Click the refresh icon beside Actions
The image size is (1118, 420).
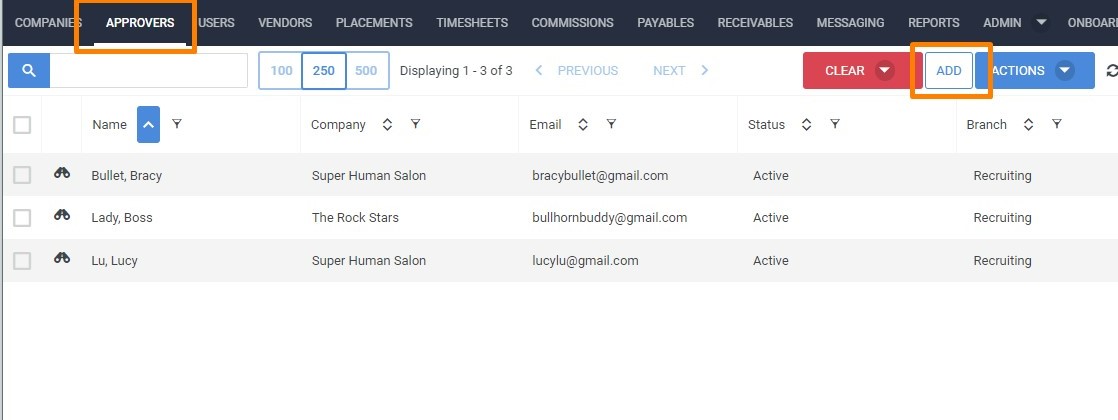tap(1112, 71)
